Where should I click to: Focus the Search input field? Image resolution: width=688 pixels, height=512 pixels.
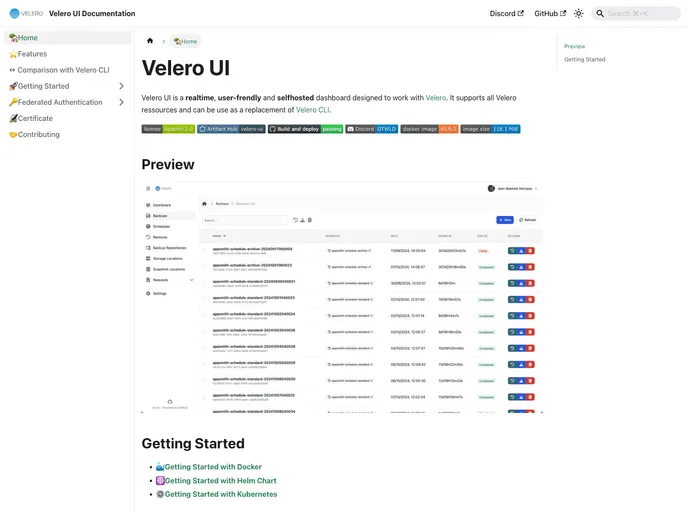(x=636, y=14)
